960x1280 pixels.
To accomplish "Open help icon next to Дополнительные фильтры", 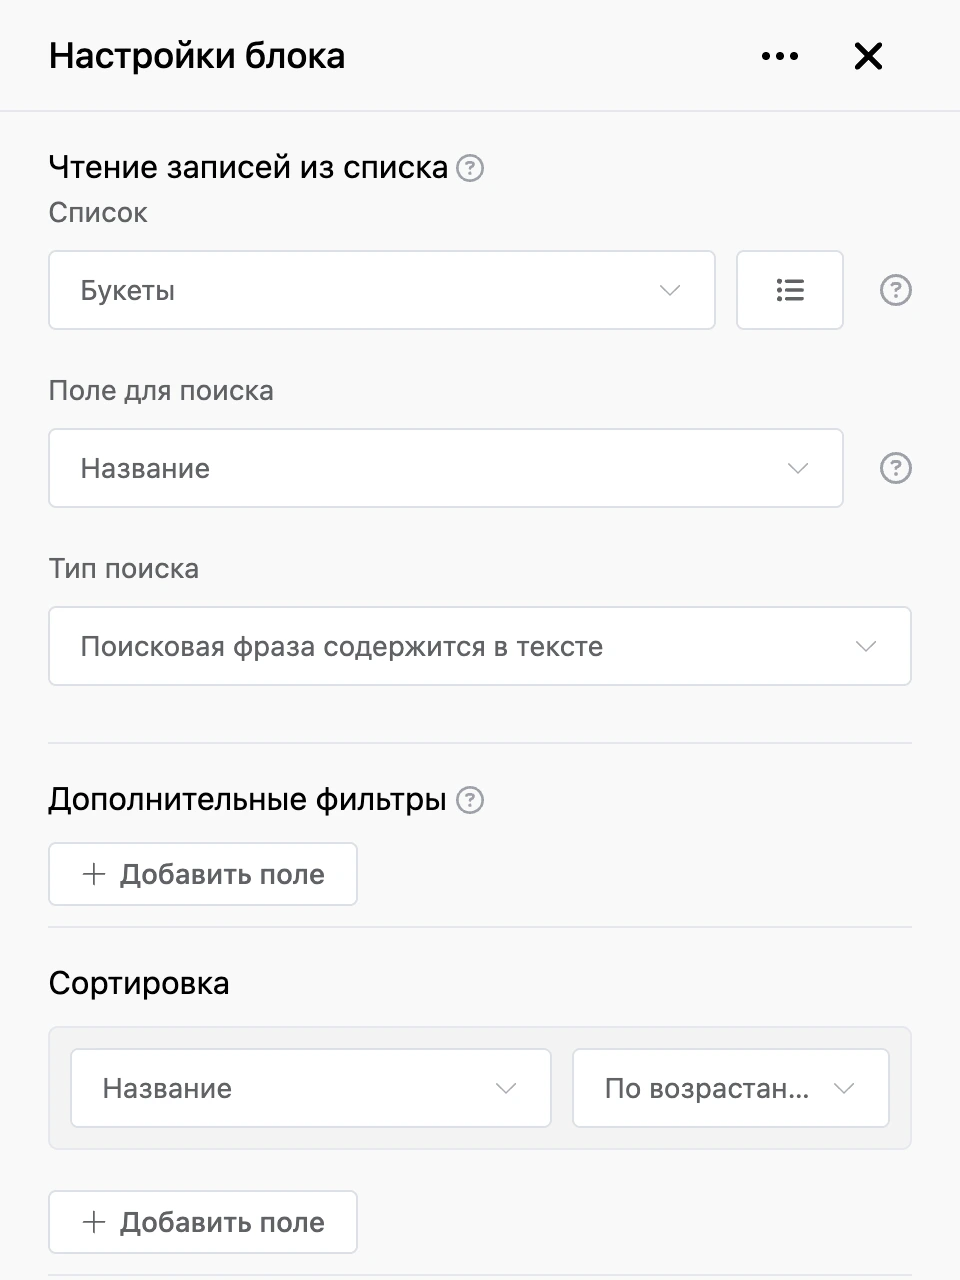I will click(x=470, y=800).
